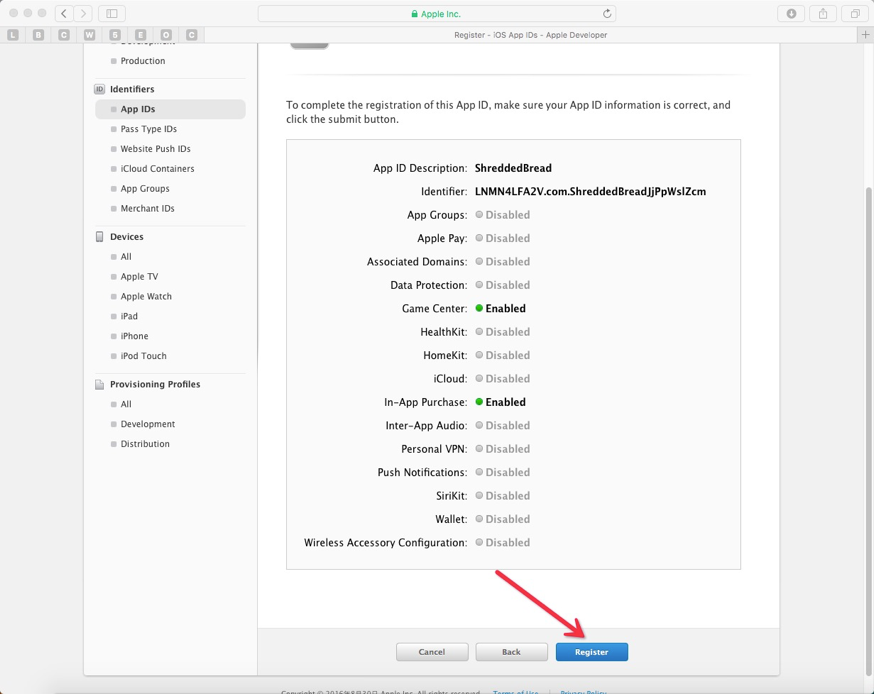Open the L favorite bookmark icon
Image resolution: width=874 pixels, height=694 pixels.
tap(13, 35)
